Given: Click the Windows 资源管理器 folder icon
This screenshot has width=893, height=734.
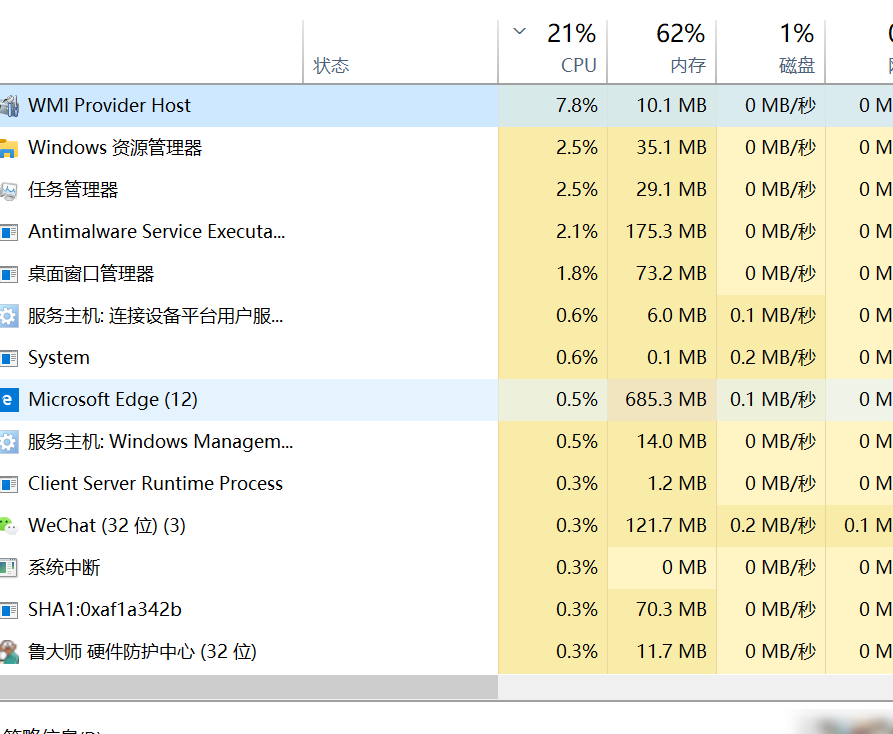Looking at the screenshot, I should 9,148.
